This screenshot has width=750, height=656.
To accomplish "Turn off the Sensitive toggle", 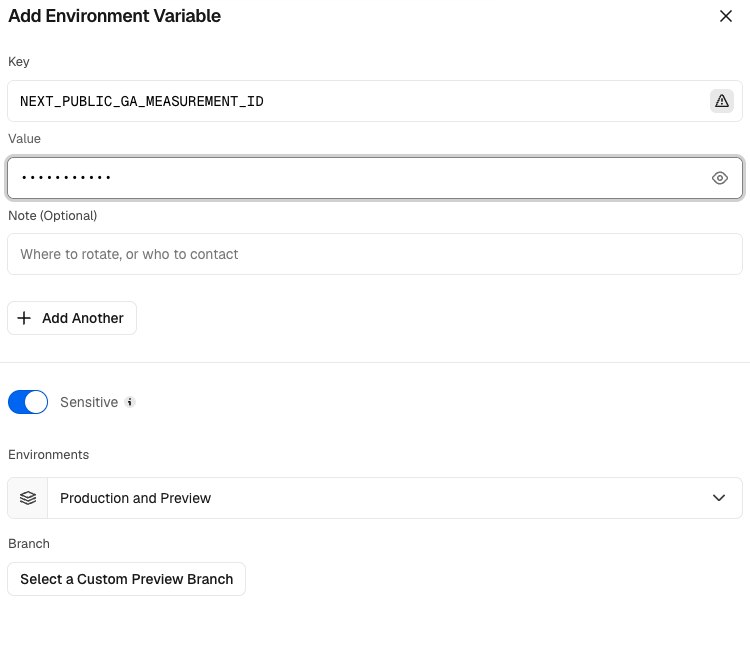I will tap(28, 402).
